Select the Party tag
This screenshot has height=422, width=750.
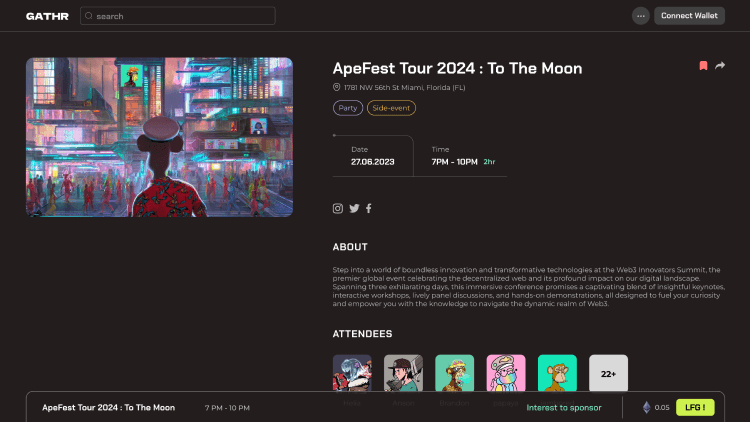pyautogui.click(x=348, y=108)
